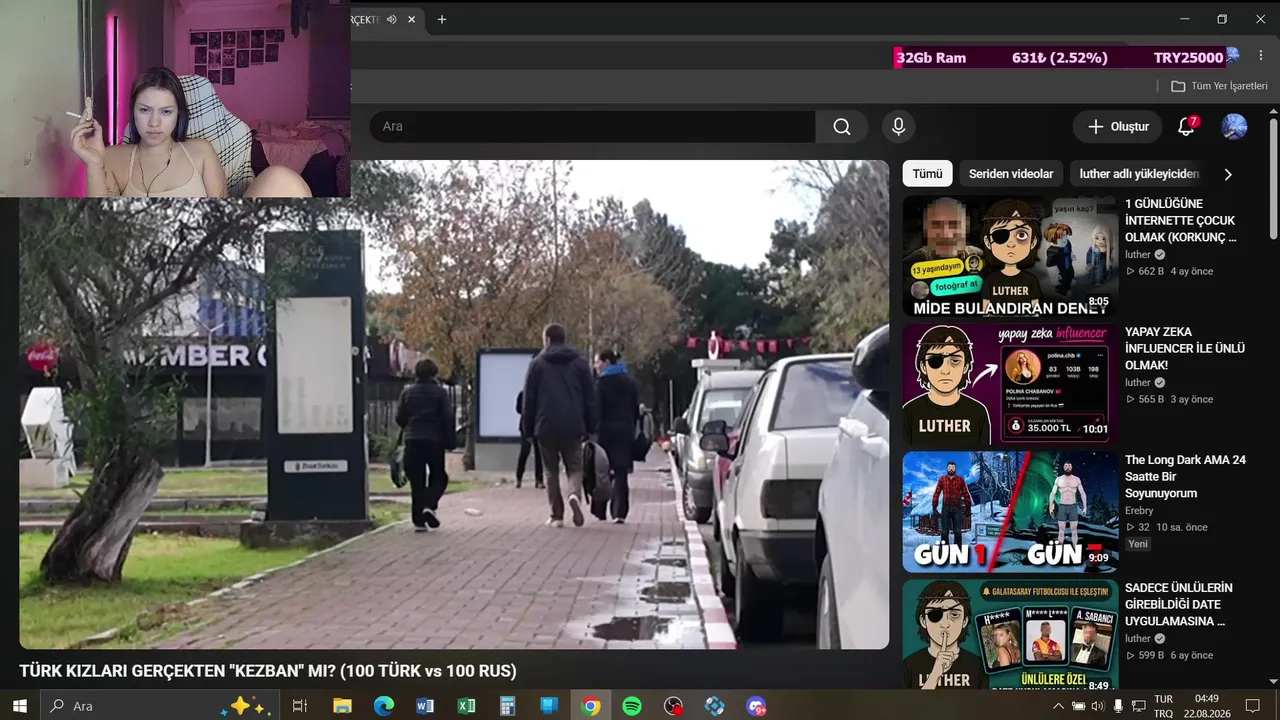Open YouTube notifications bell
1280x720 pixels.
click(x=1186, y=127)
